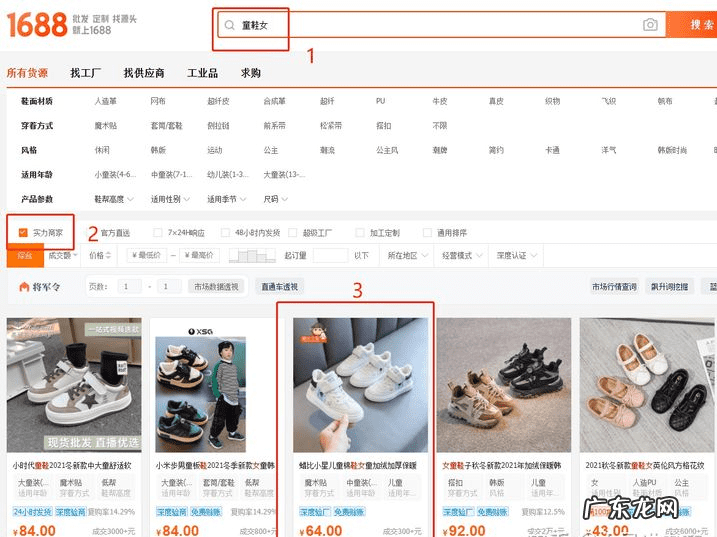Open the 工业品 tab
717x537 pixels.
[202, 73]
